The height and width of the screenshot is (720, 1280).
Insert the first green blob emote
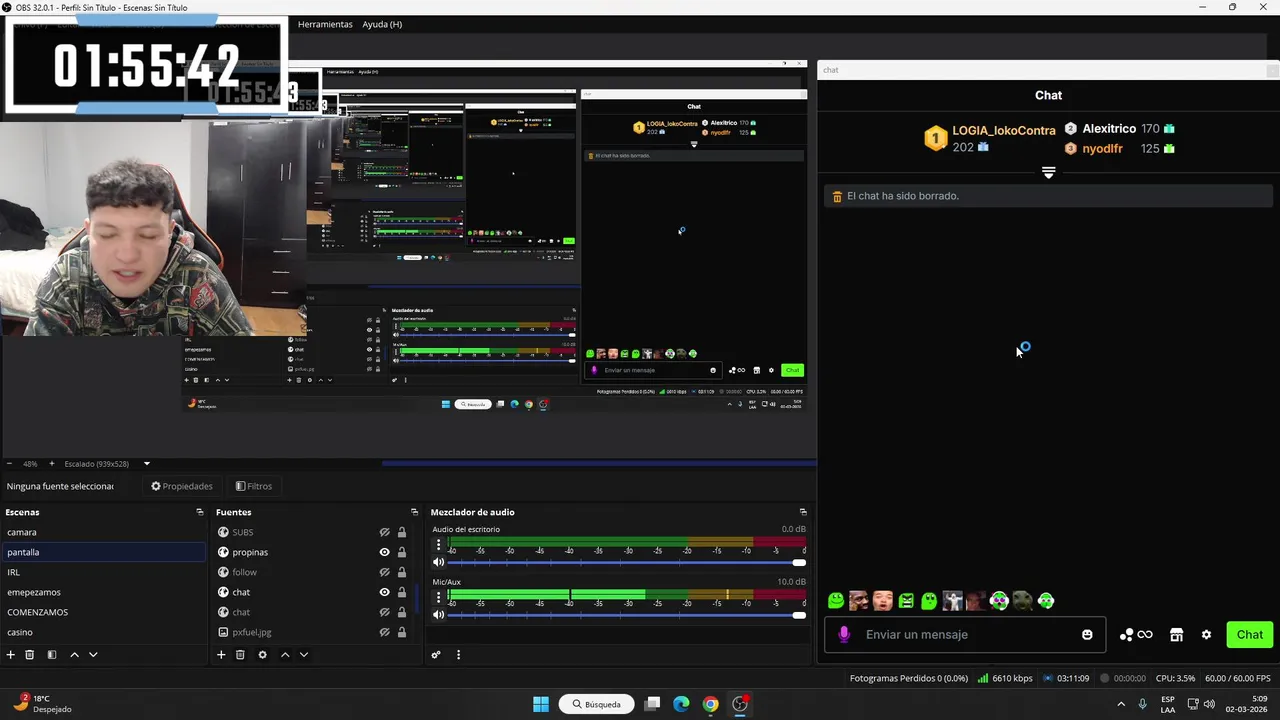836,601
